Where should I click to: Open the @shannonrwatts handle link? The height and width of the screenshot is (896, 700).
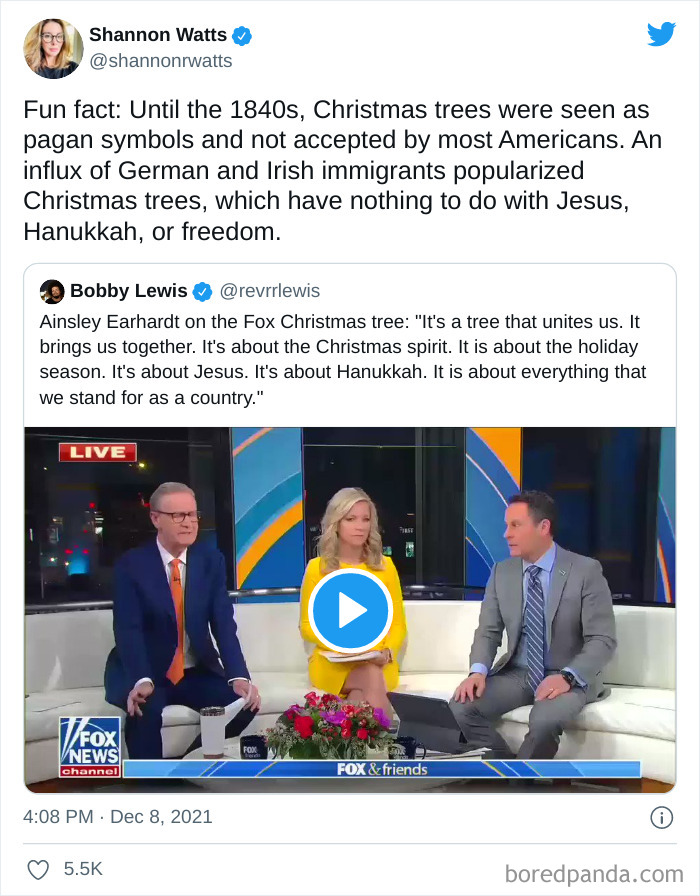(161, 61)
